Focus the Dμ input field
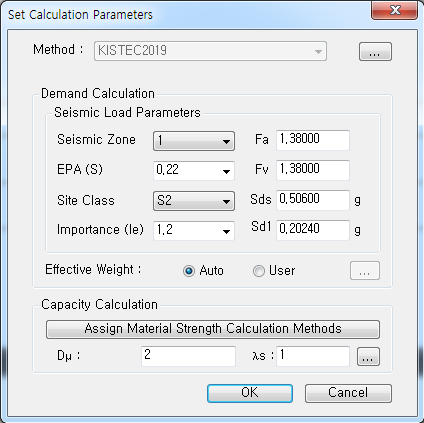Screen dimensions: 424x423 click(x=188, y=356)
